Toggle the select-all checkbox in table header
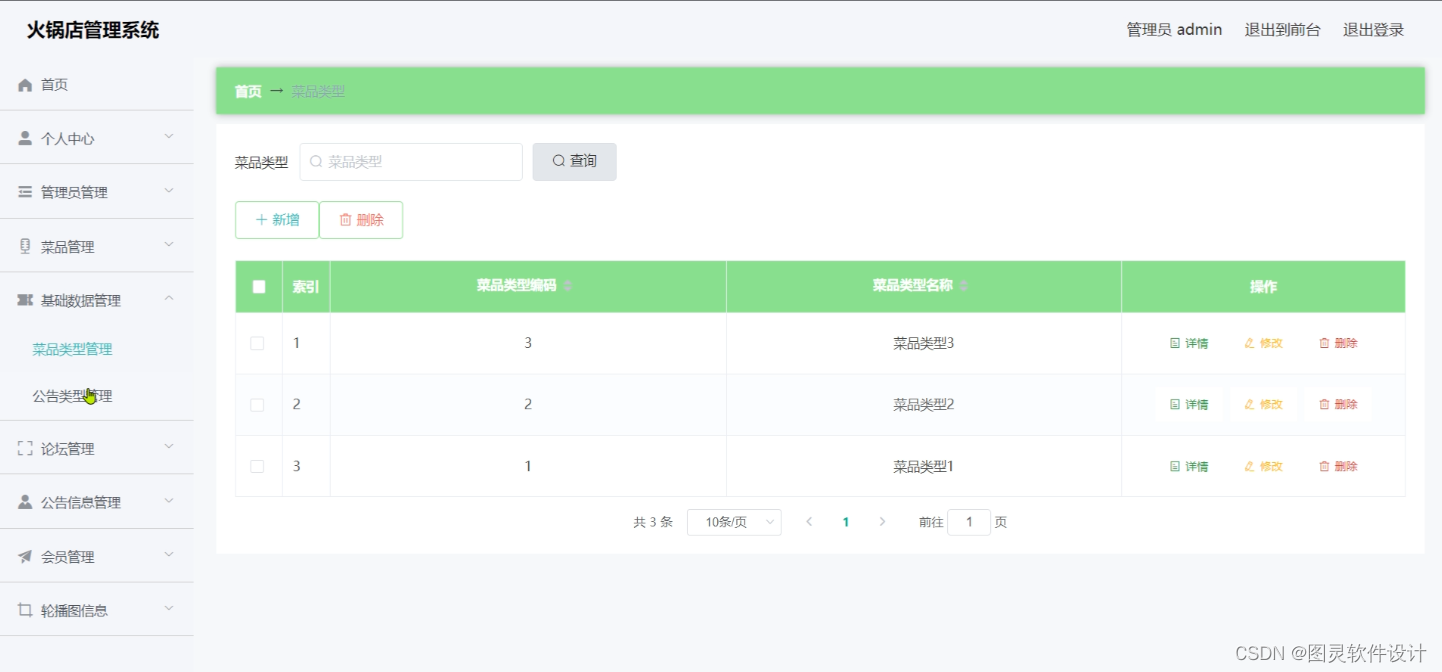 258,286
